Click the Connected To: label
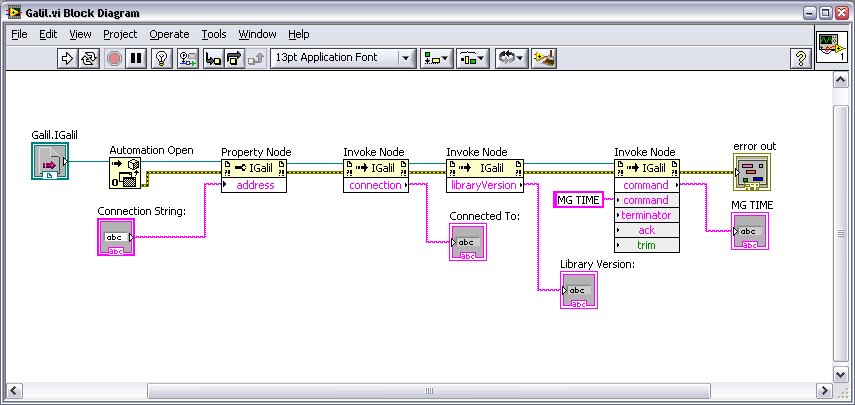This screenshot has width=855, height=405. (x=485, y=216)
